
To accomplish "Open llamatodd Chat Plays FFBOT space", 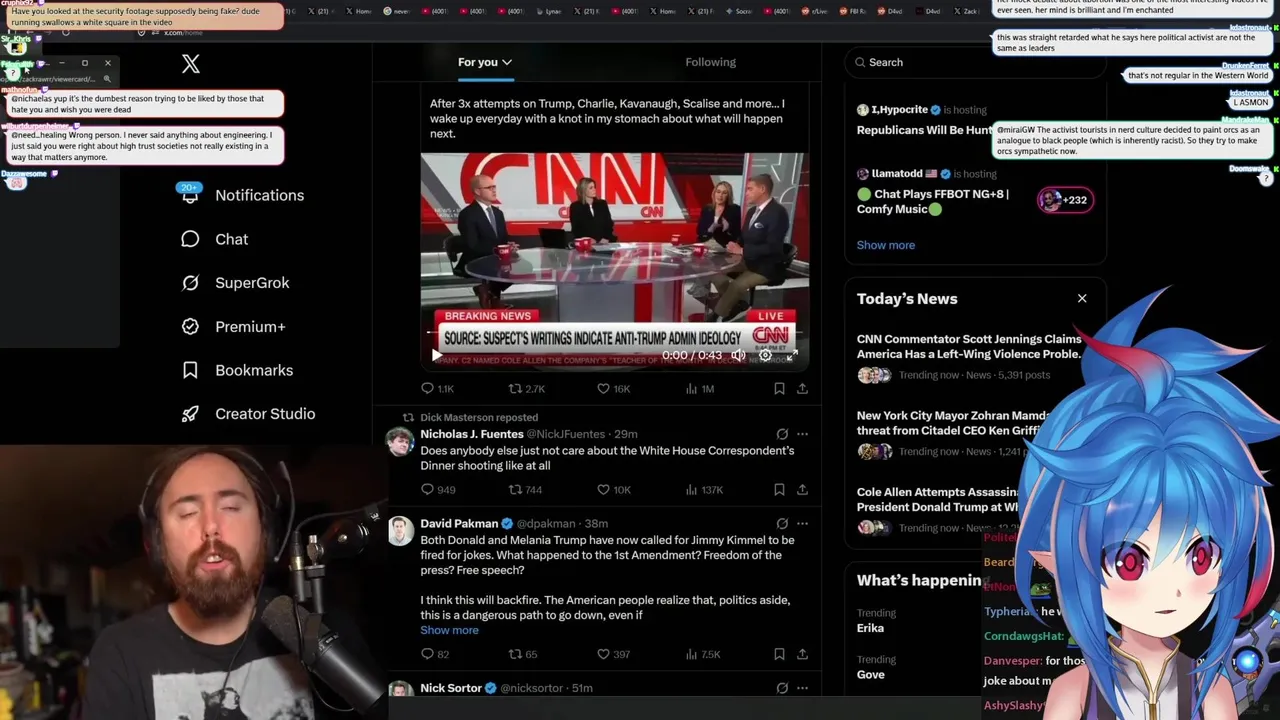I will [x=933, y=201].
